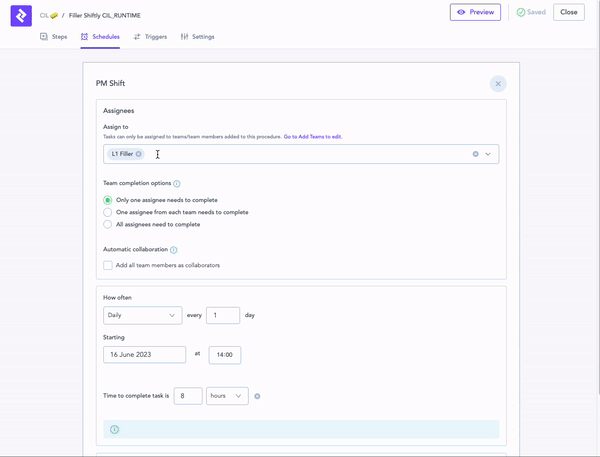The width and height of the screenshot is (600, 457).
Task: Open the Daily frequency dropdown
Action: point(141,315)
